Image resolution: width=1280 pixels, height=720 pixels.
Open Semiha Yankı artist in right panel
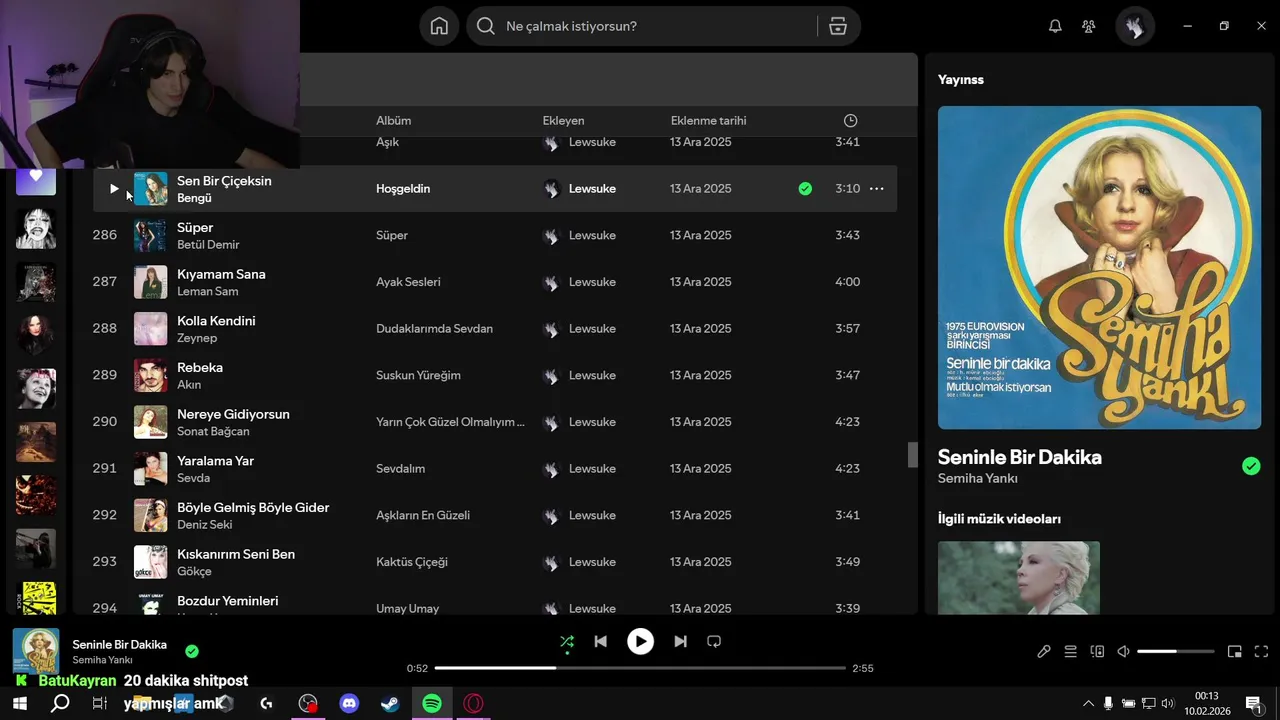(x=978, y=478)
